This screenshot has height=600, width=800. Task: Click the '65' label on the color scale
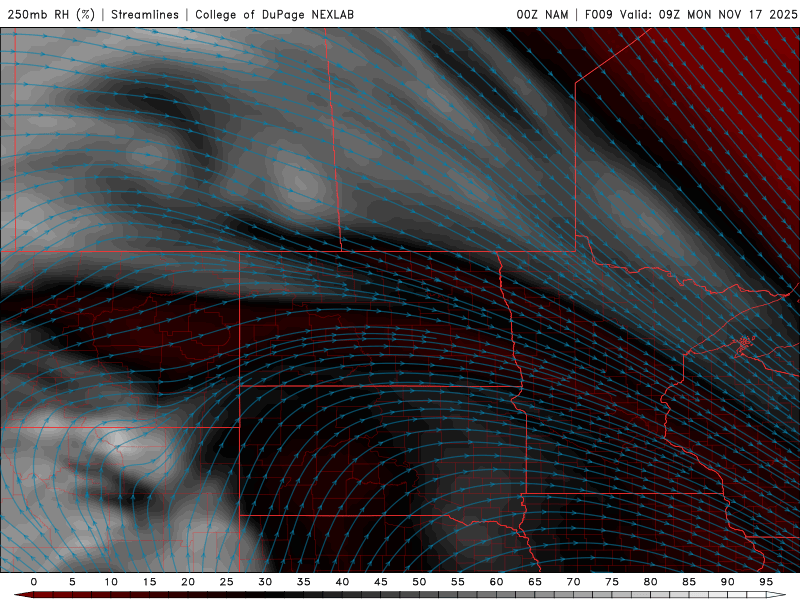point(535,582)
